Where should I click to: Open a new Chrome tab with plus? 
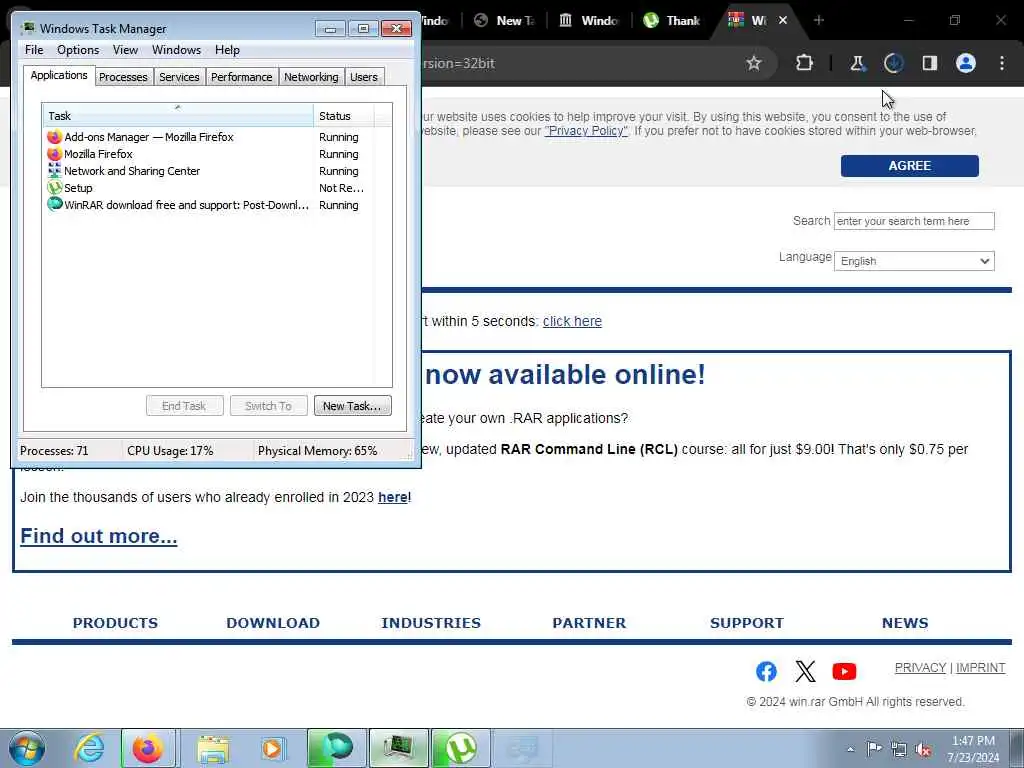coord(819,20)
